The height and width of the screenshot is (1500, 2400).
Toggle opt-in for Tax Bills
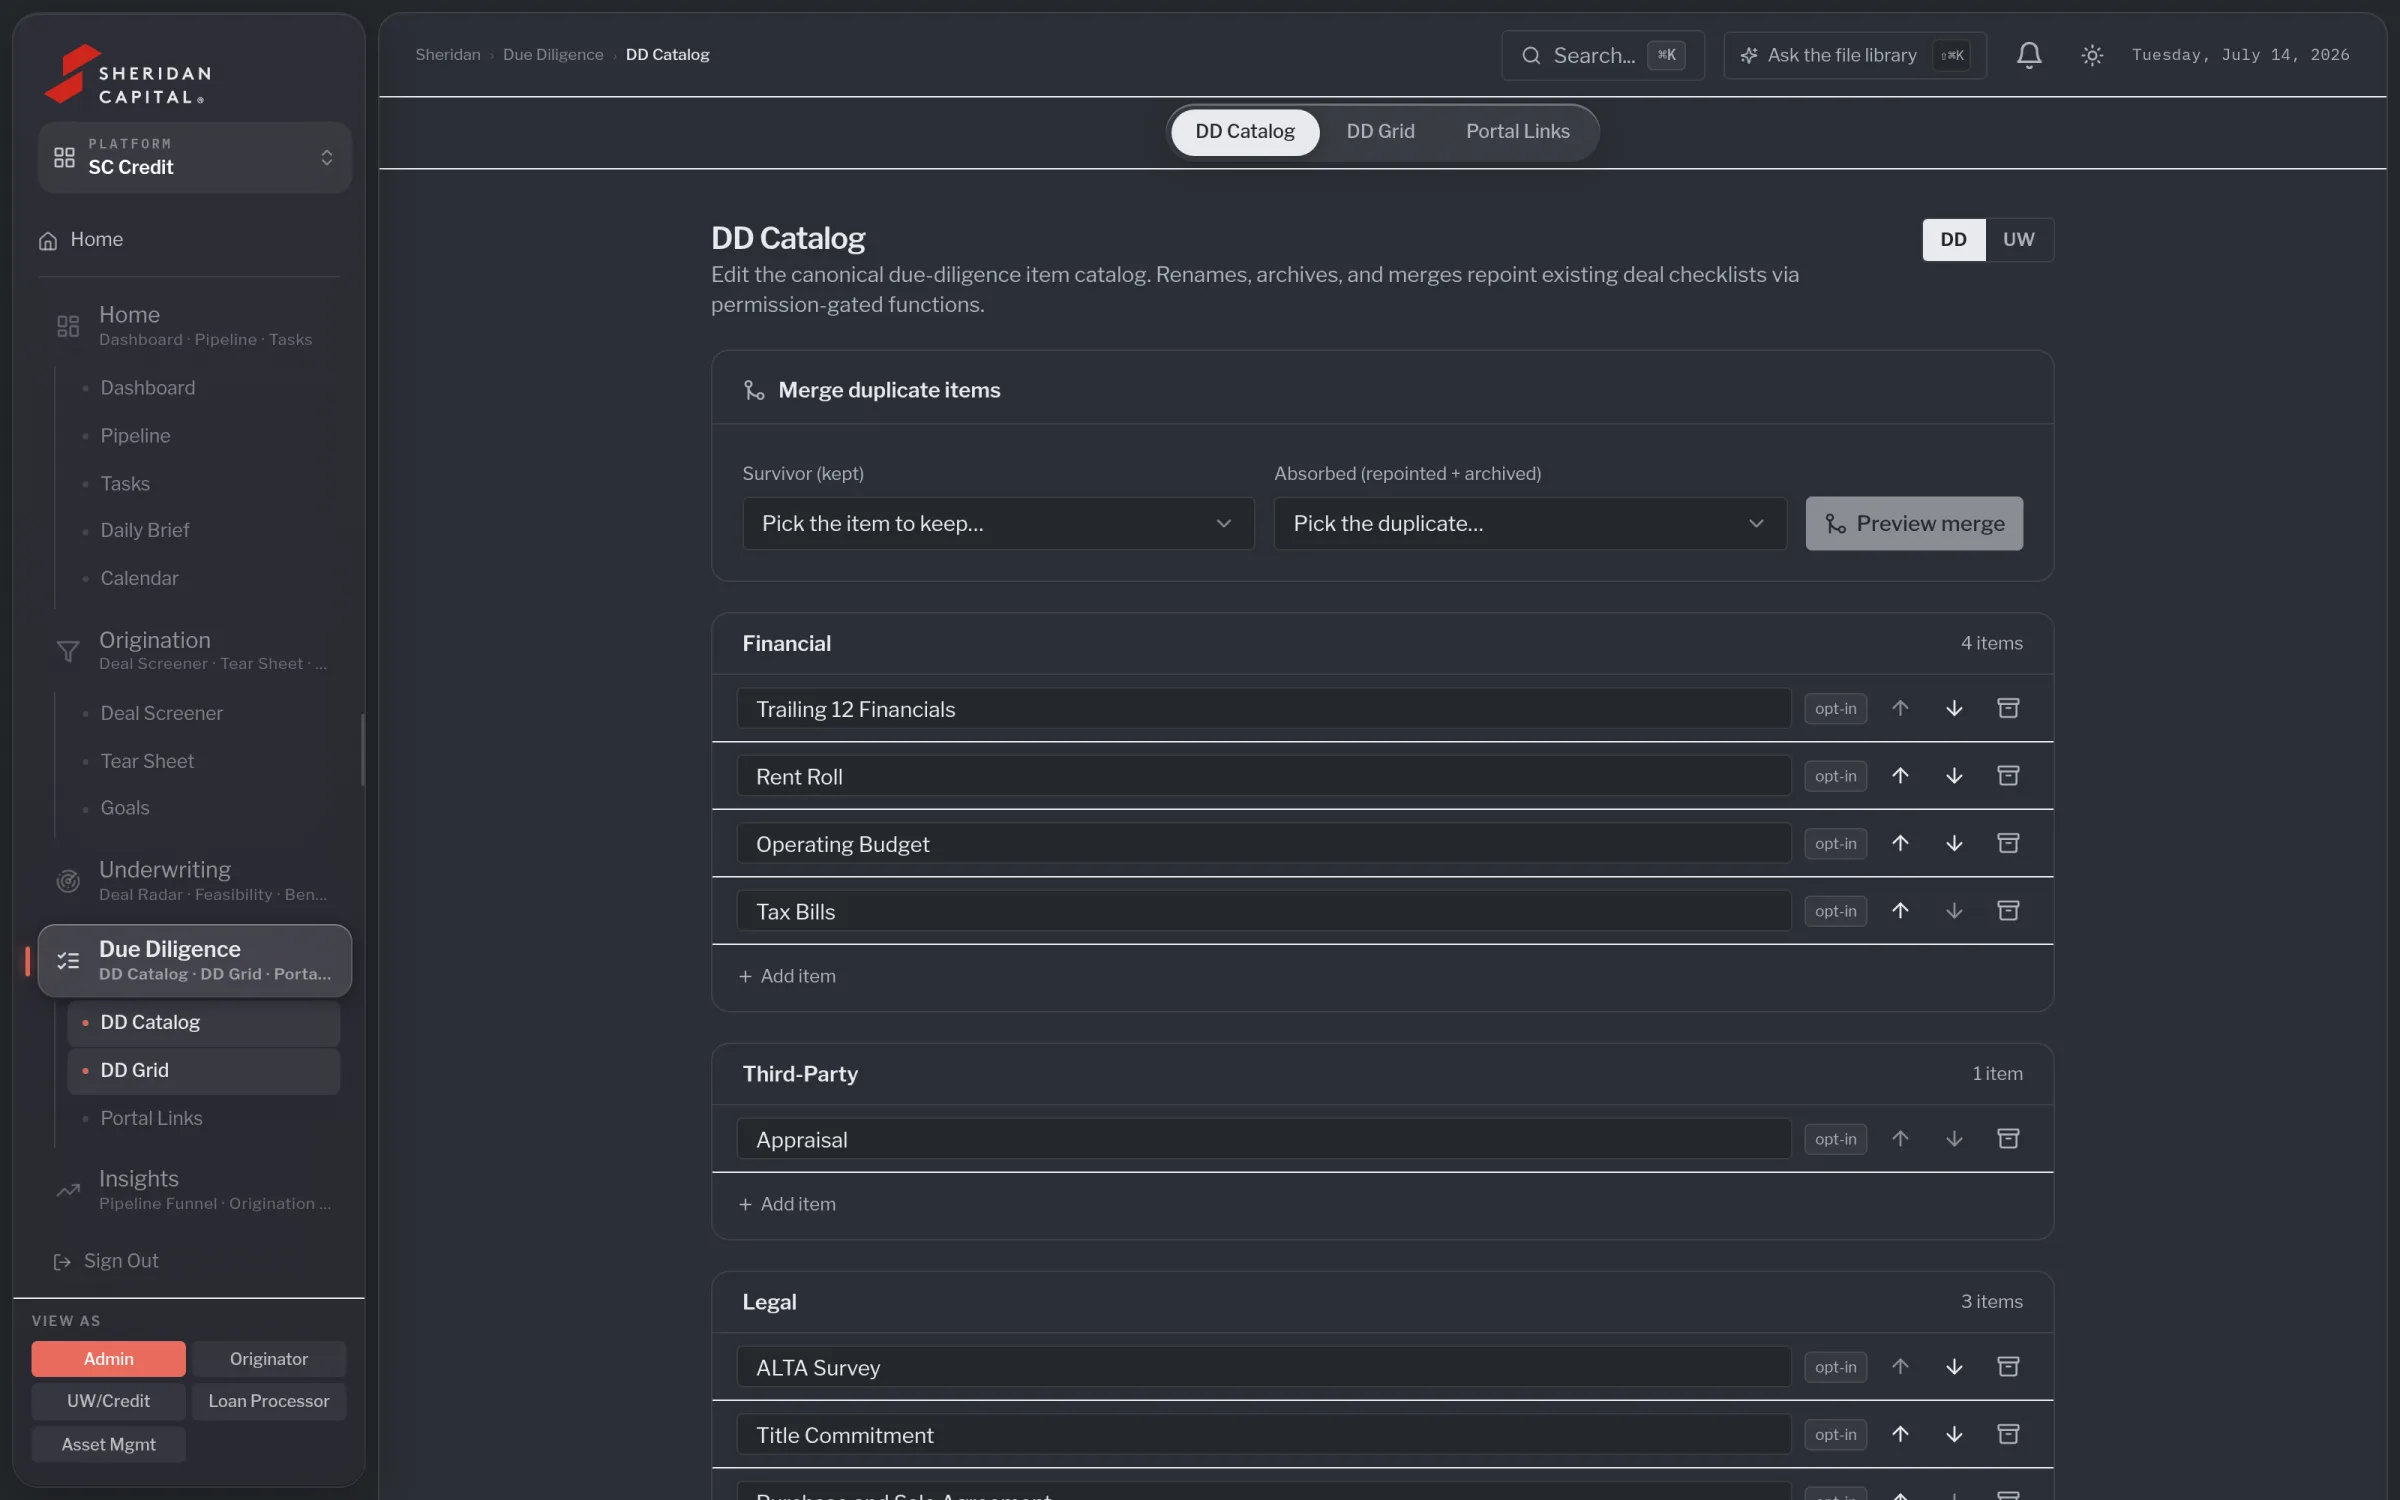pos(1835,911)
